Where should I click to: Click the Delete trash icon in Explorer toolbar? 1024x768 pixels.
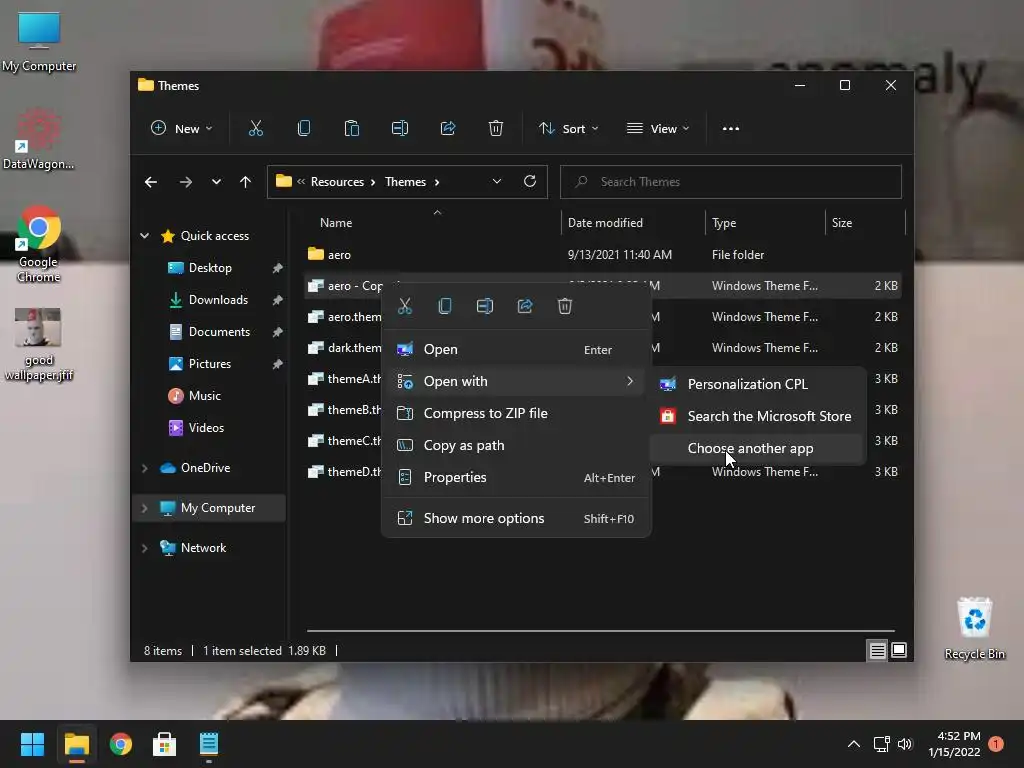496,129
